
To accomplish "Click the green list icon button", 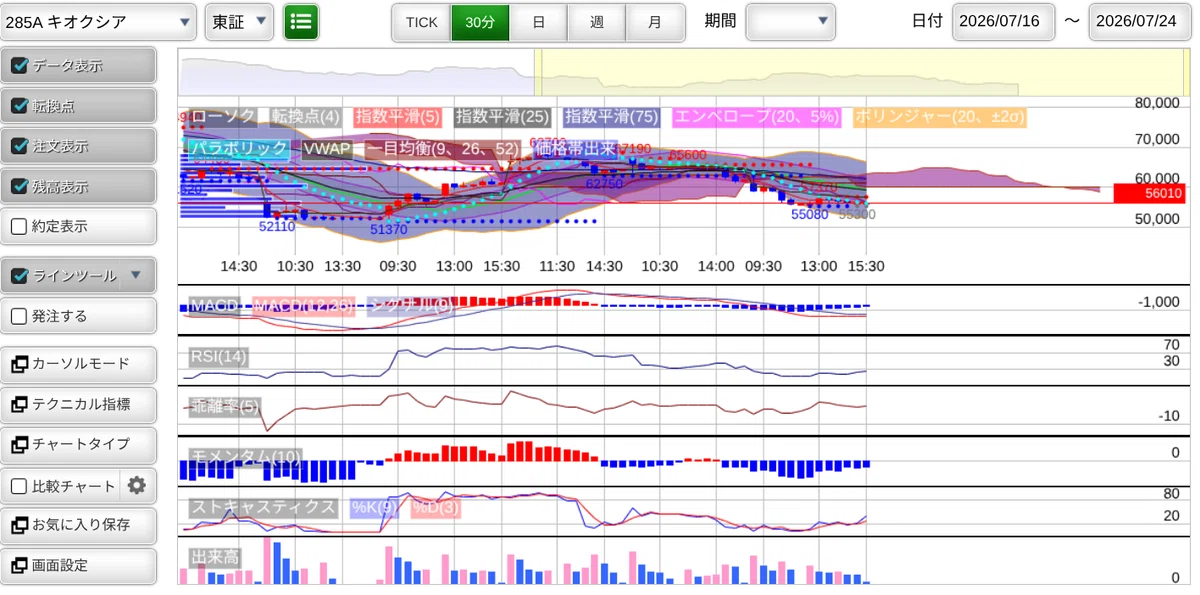I will pos(301,21).
